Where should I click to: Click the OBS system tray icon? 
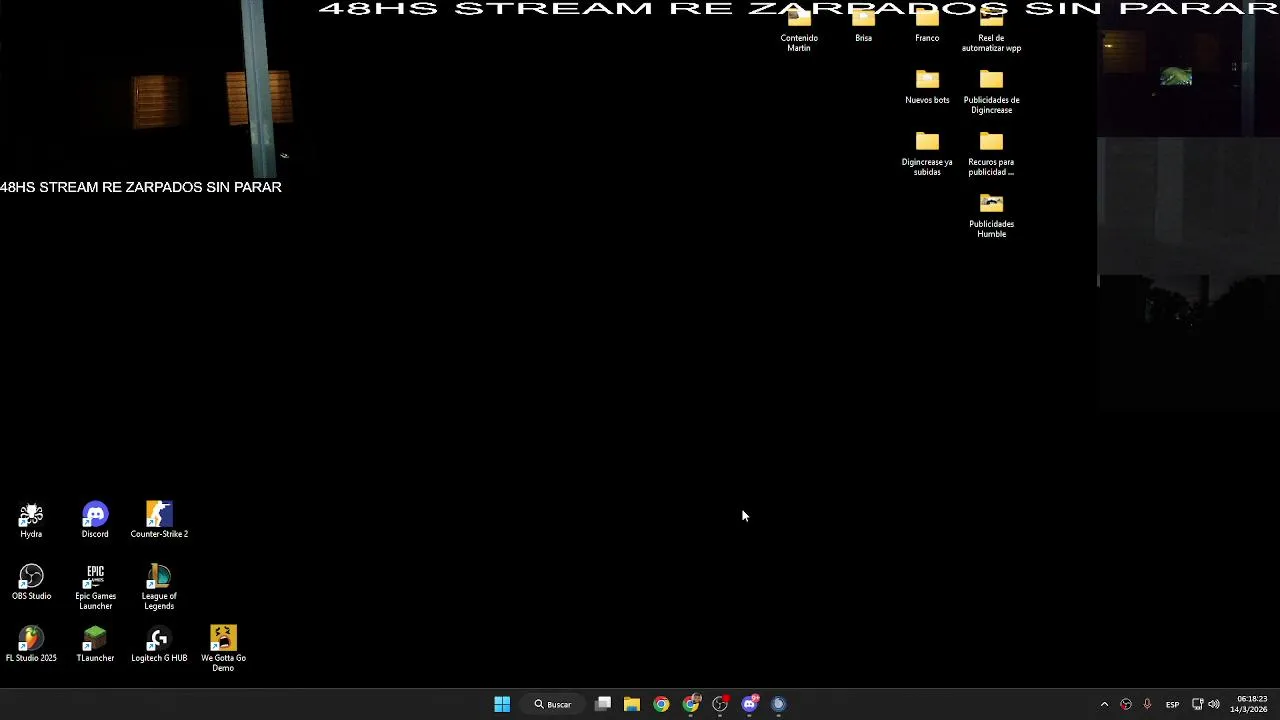click(x=1126, y=704)
